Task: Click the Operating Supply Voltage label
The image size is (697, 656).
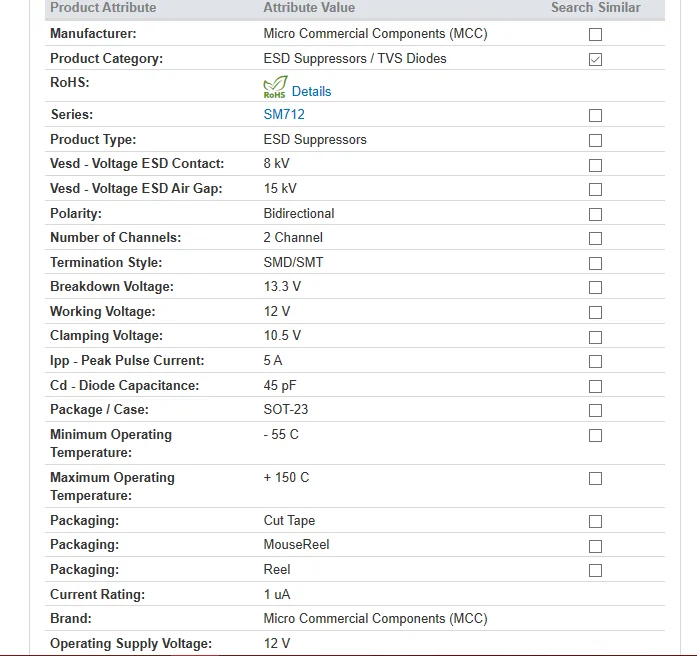Action: [131, 643]
